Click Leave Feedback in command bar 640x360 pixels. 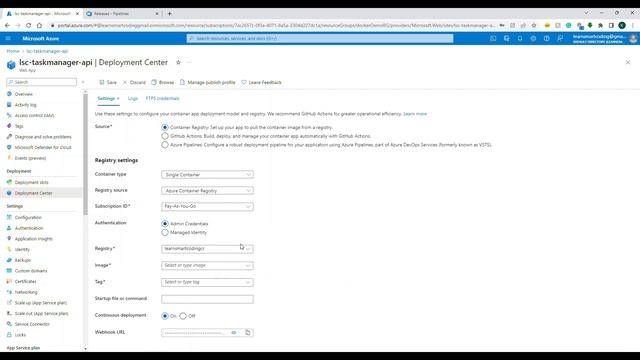pos(261,82)
